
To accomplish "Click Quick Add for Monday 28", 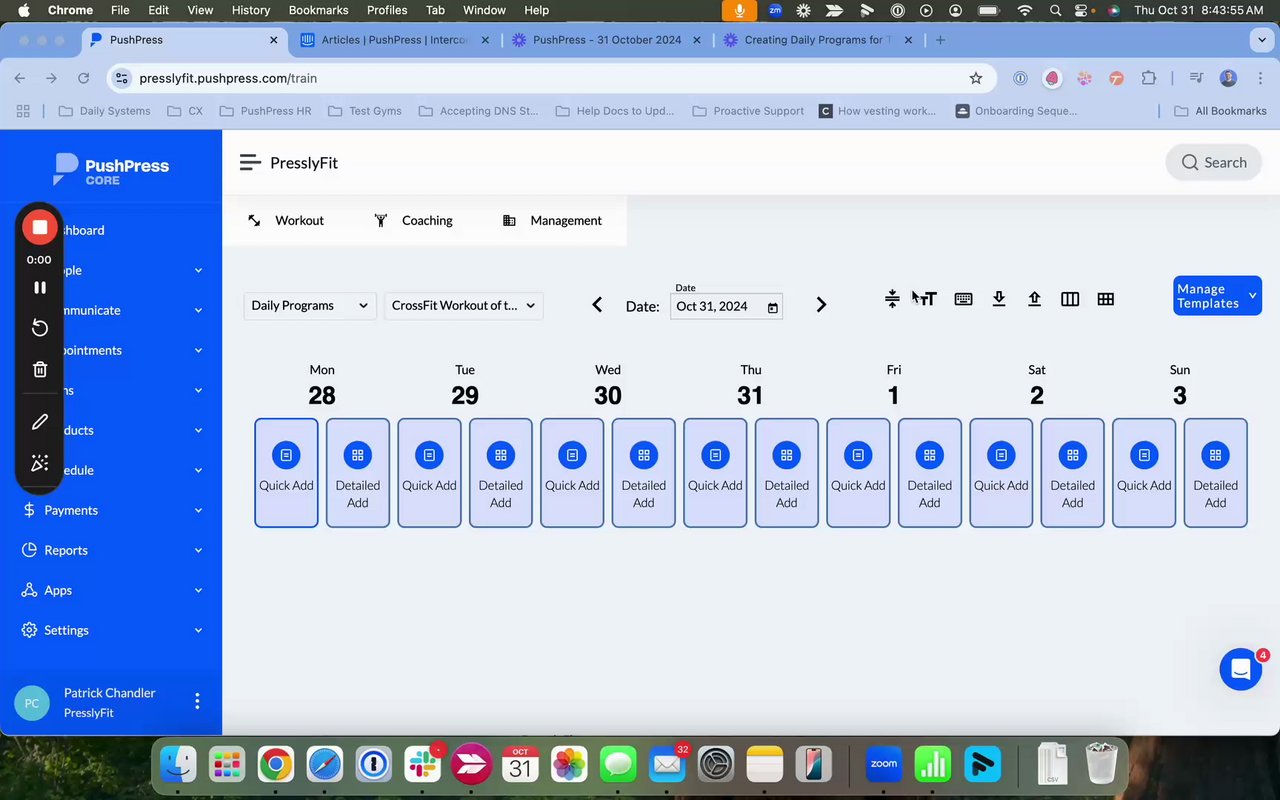I will [x=286, y=473].
